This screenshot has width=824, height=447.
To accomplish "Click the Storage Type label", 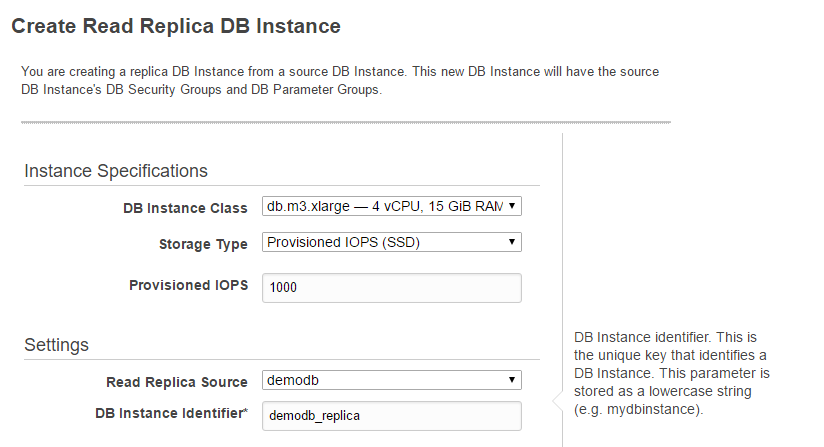I will click(203, 244).
